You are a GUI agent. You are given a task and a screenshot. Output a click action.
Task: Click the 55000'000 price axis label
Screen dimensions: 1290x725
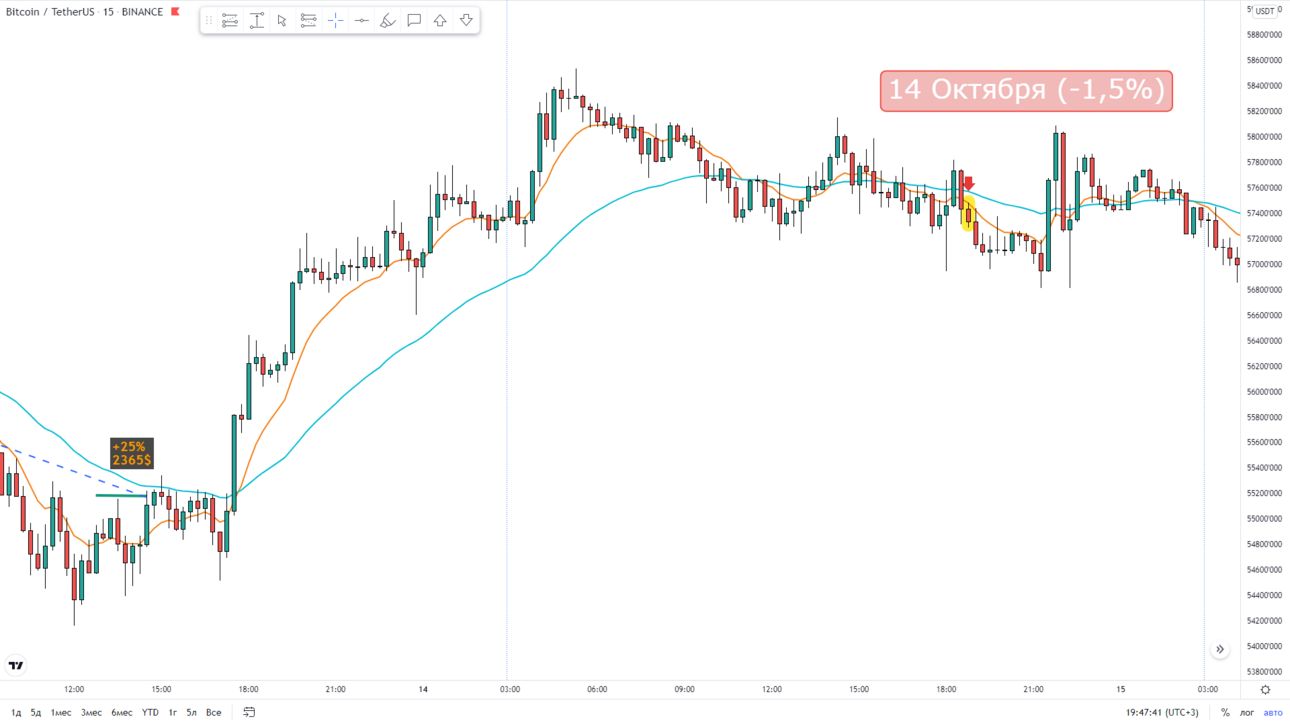coord(1264,519)
